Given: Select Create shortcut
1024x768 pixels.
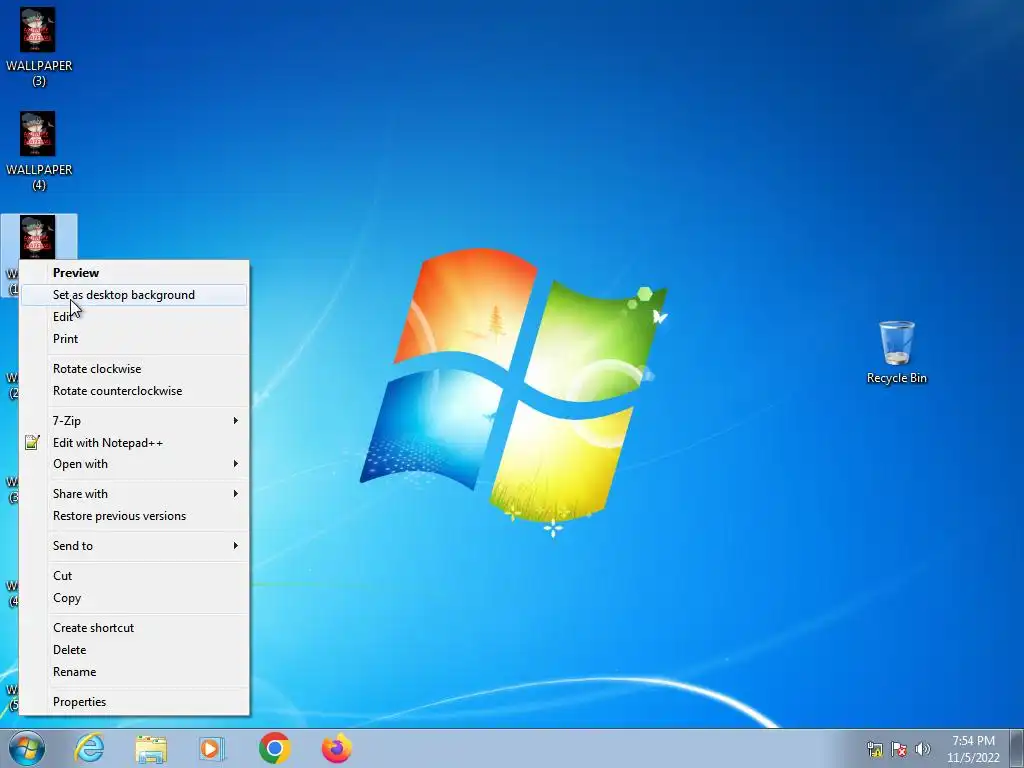Looking at the screenshot, I should pos(135,628).
